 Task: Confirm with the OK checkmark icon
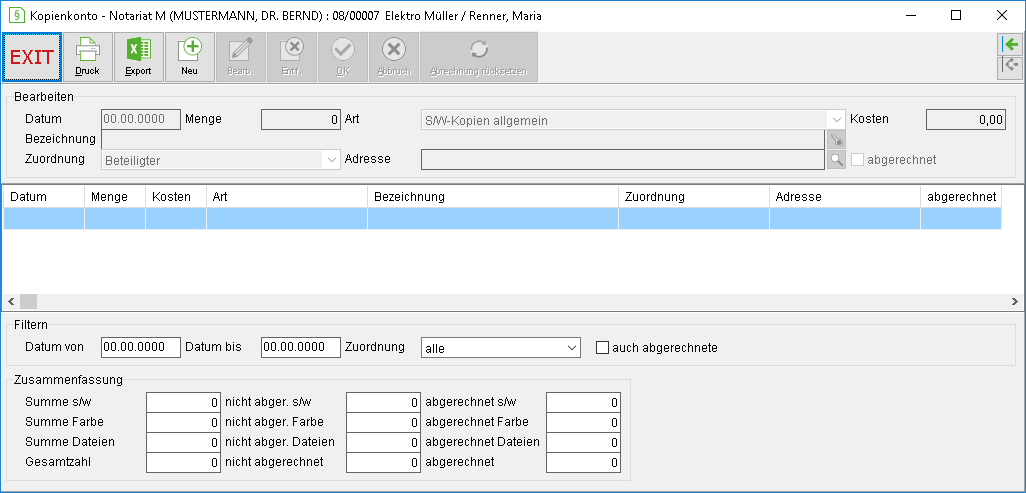coord(343,57)
